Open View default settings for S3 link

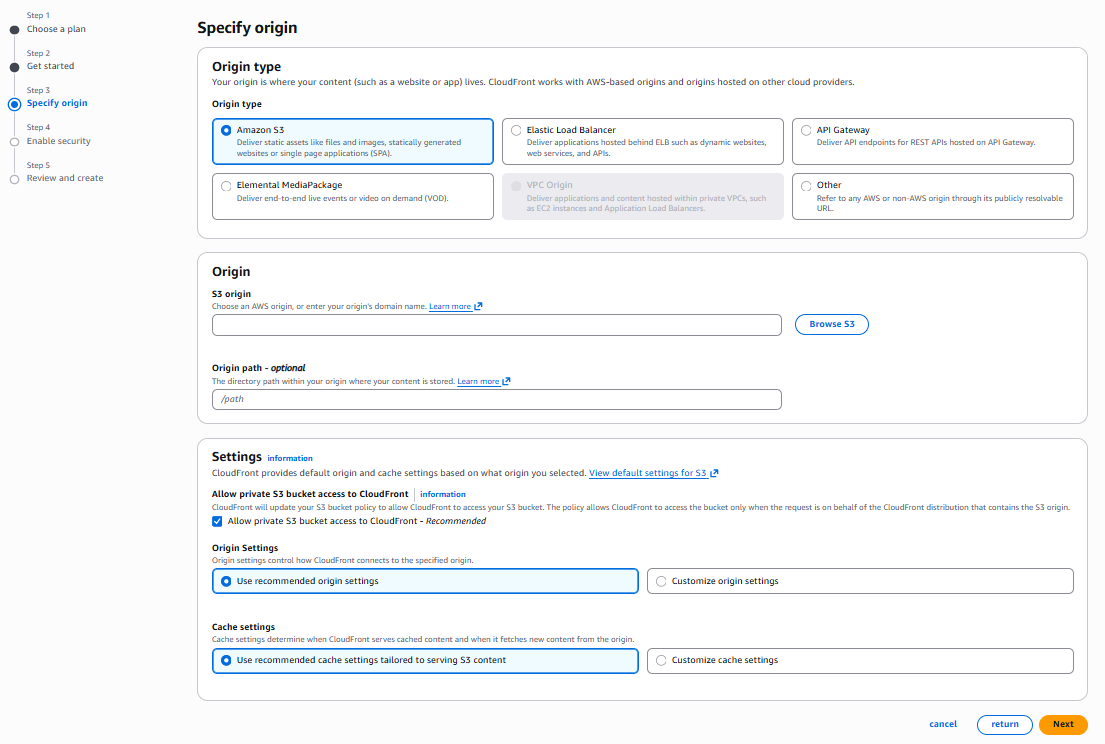[648, 473]
